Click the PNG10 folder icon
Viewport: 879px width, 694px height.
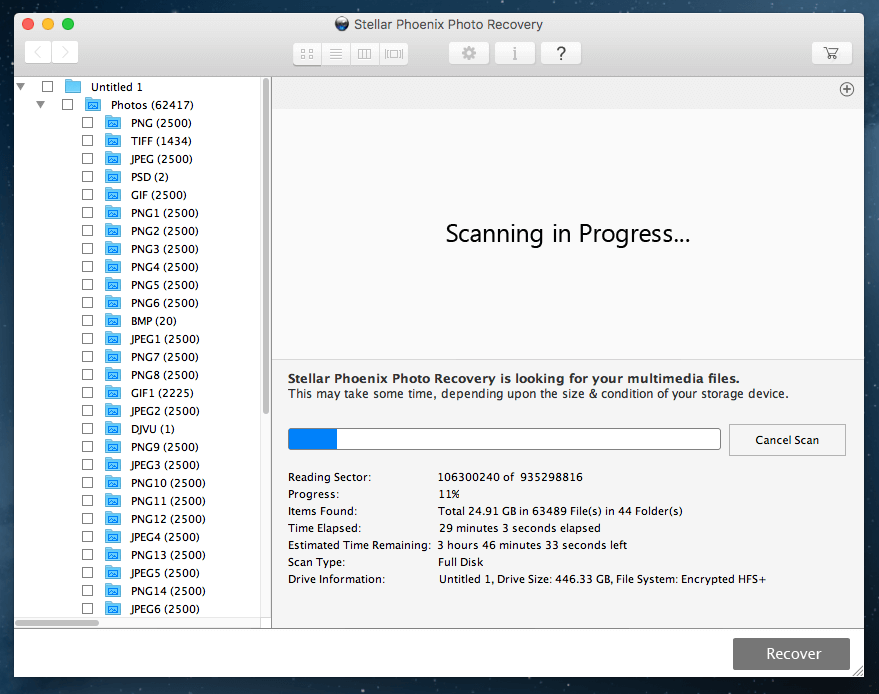tap(113, 483)
